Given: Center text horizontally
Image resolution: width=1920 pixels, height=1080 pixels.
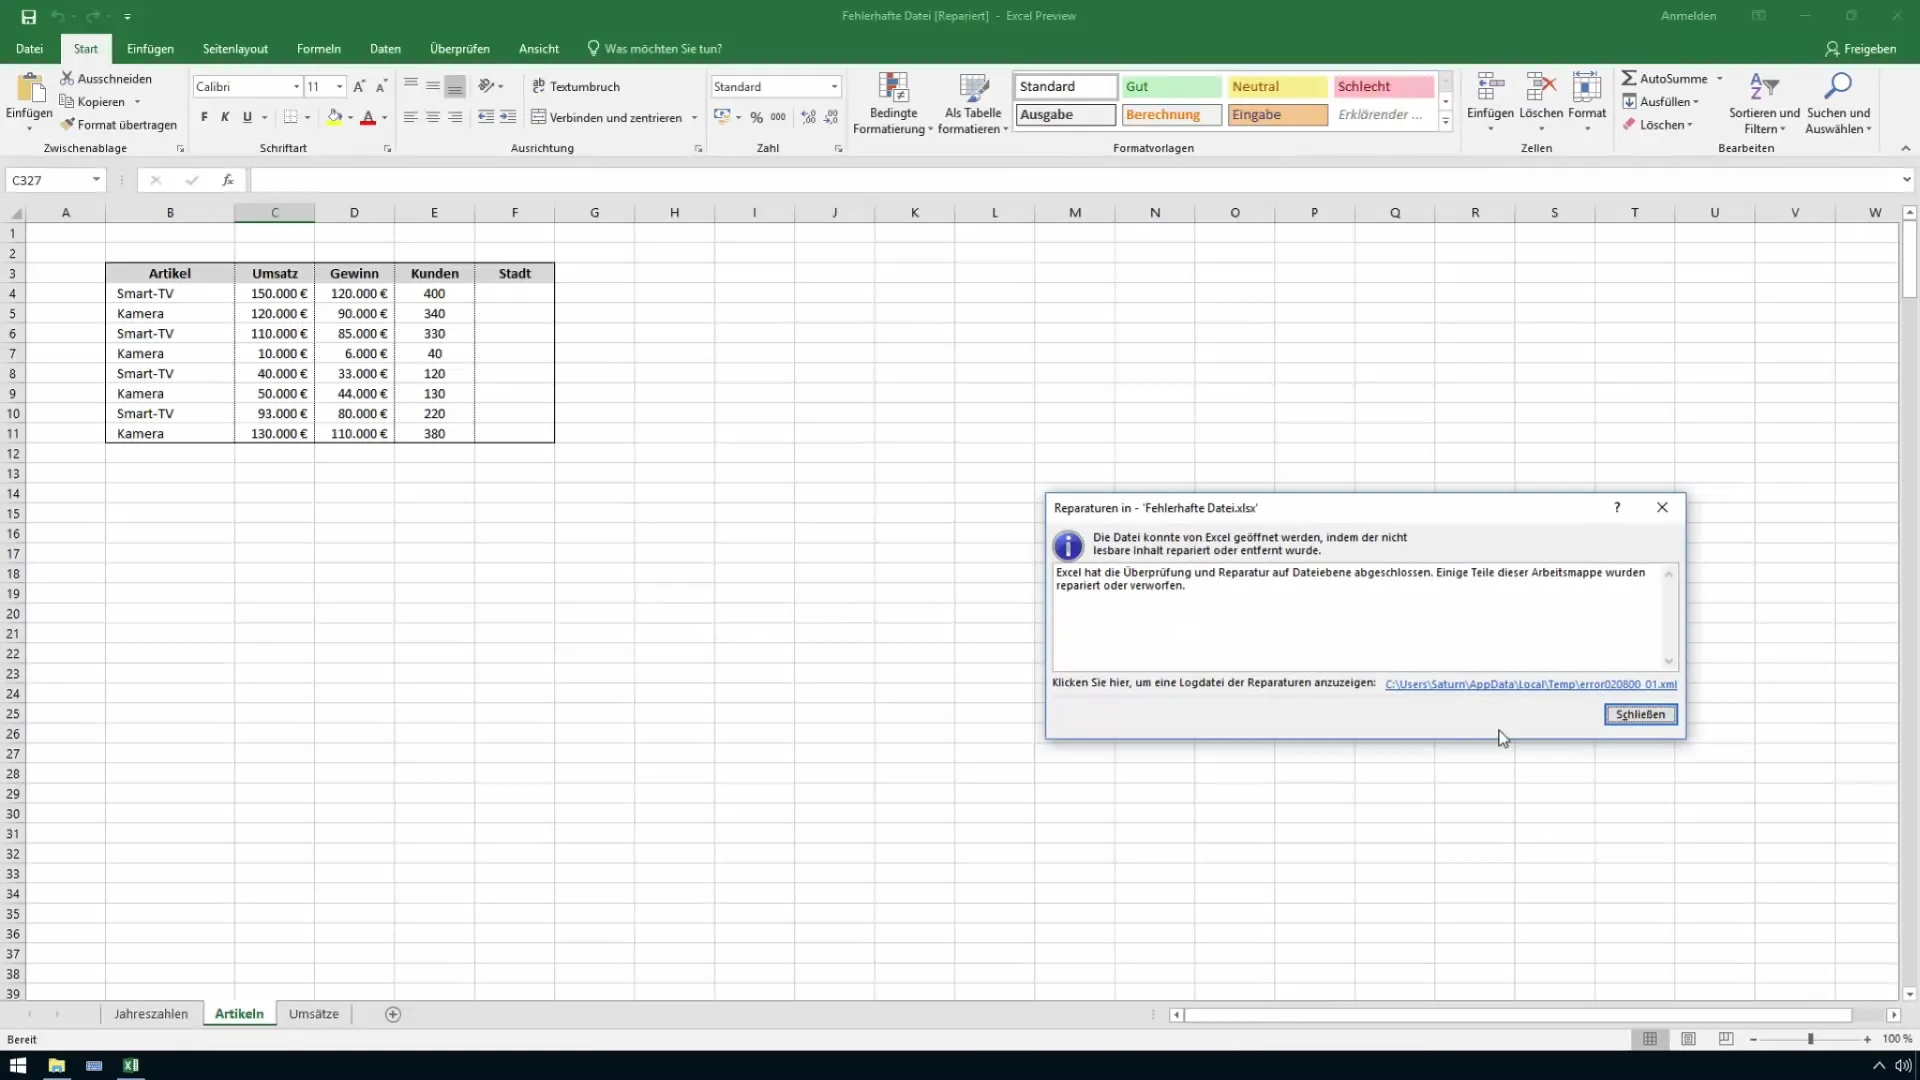Looking at the screenshot, I should 433,117.
